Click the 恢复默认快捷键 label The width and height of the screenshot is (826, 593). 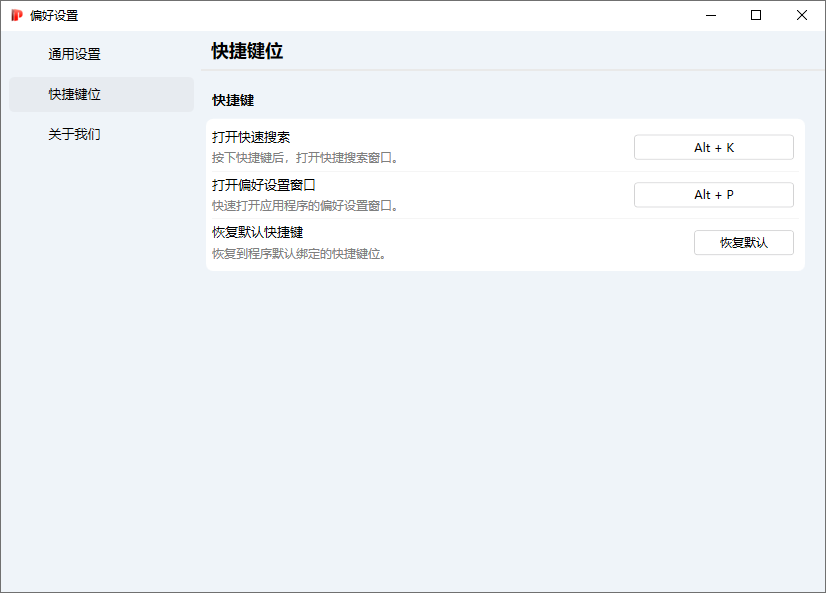point(257,233)
